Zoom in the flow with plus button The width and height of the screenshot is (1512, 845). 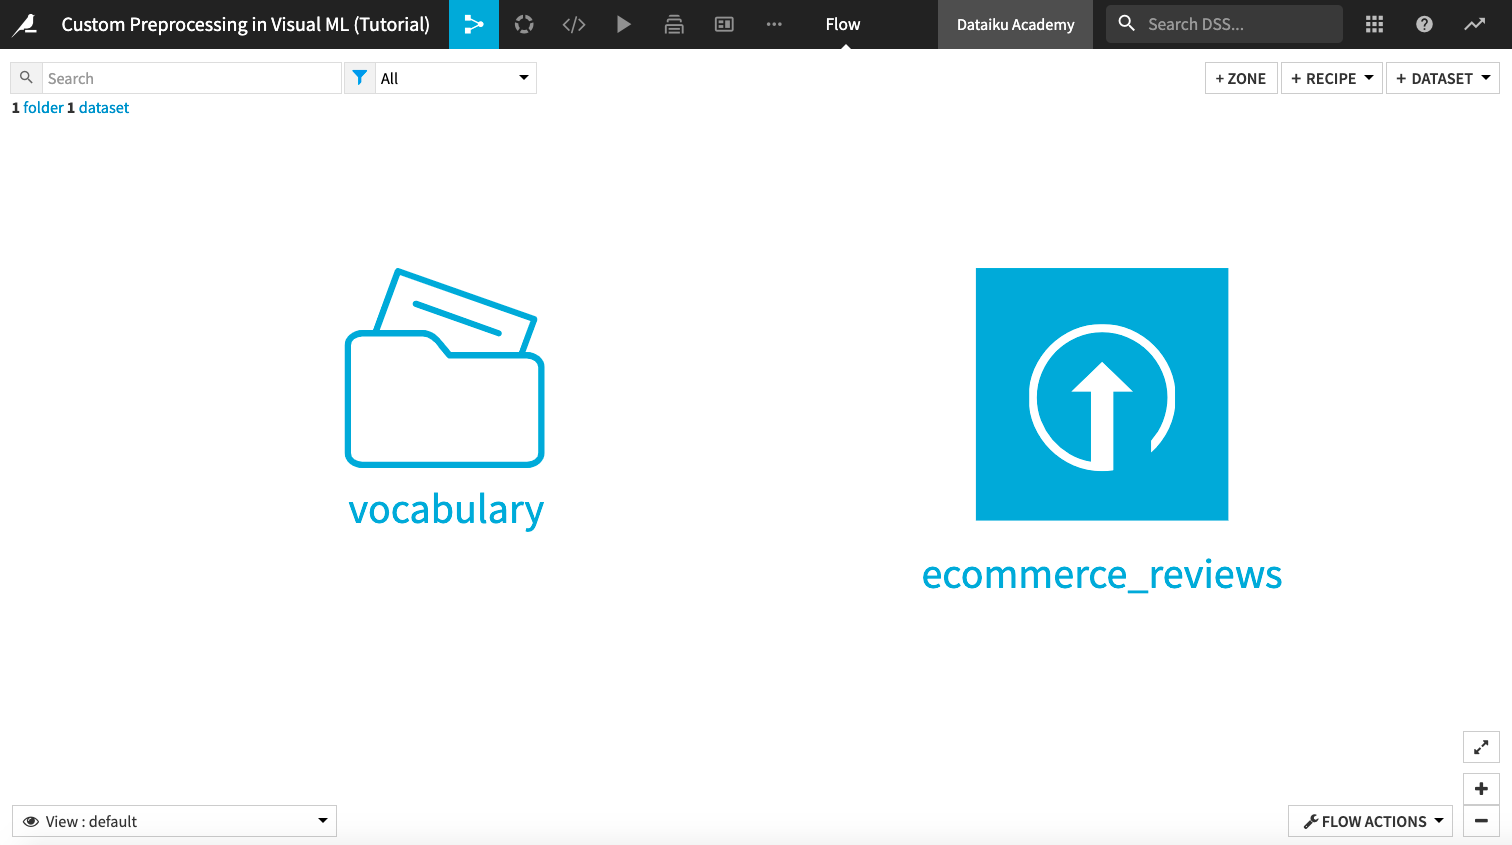click(1481, 789)
